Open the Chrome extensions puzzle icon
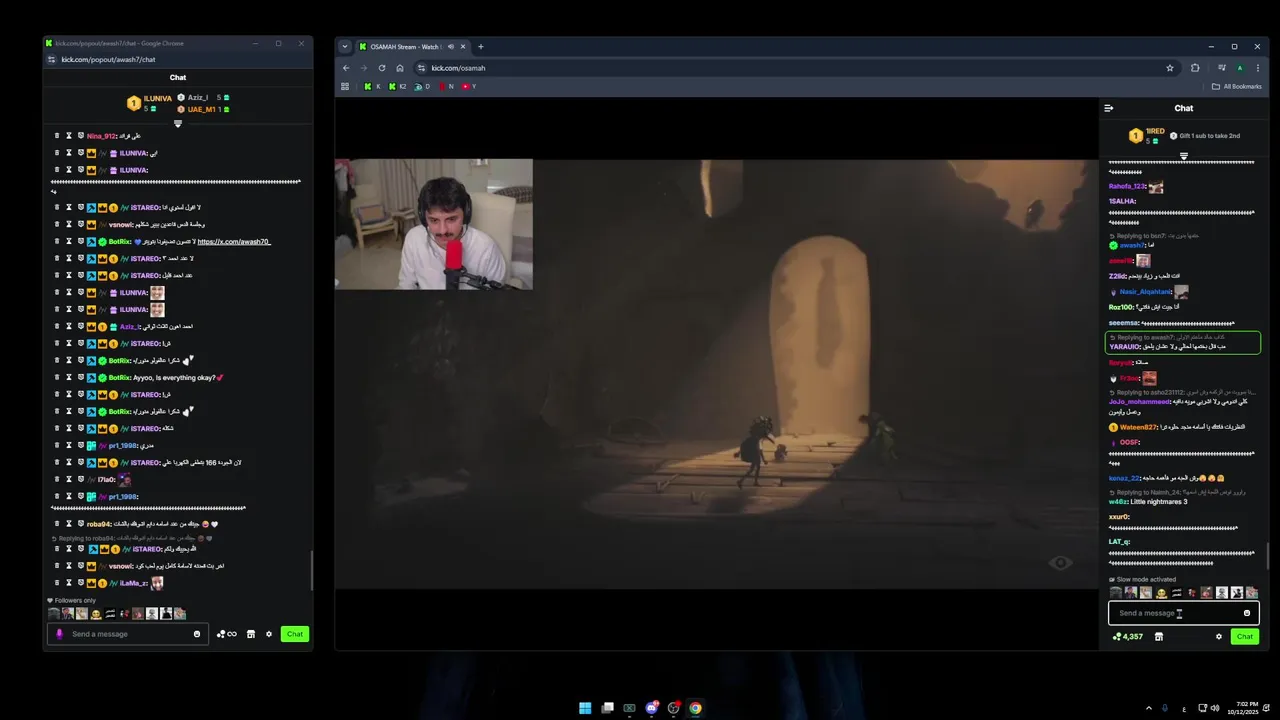The width and height of the screenshot is (1280, 720). pos(1195,68)
